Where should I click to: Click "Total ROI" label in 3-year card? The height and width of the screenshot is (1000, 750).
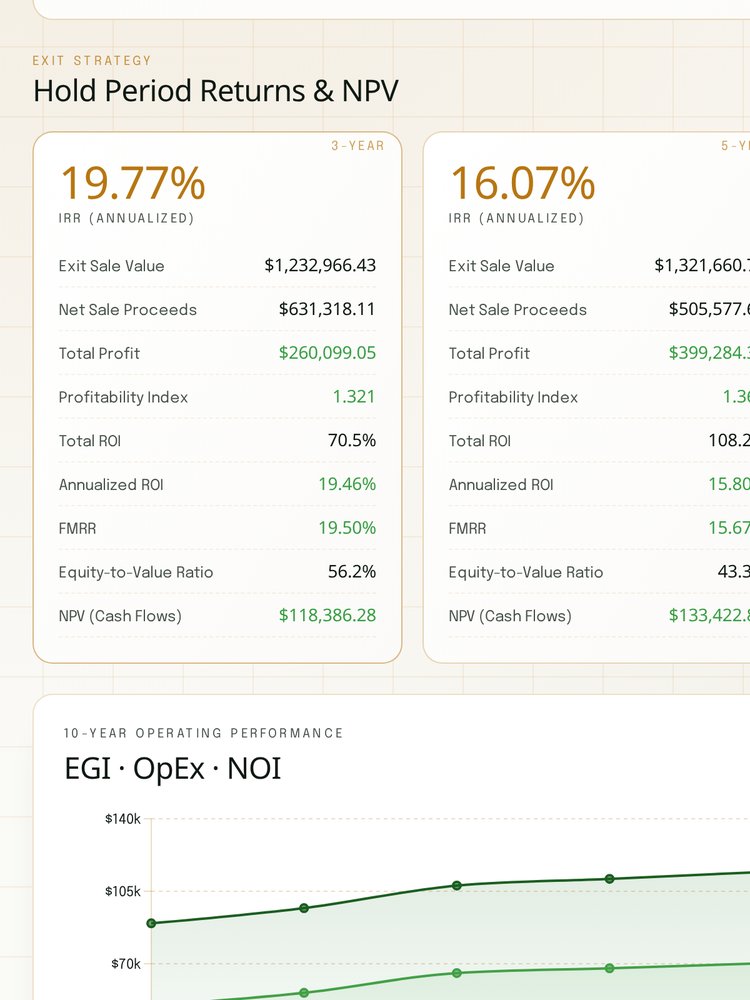tap(89, 441)
